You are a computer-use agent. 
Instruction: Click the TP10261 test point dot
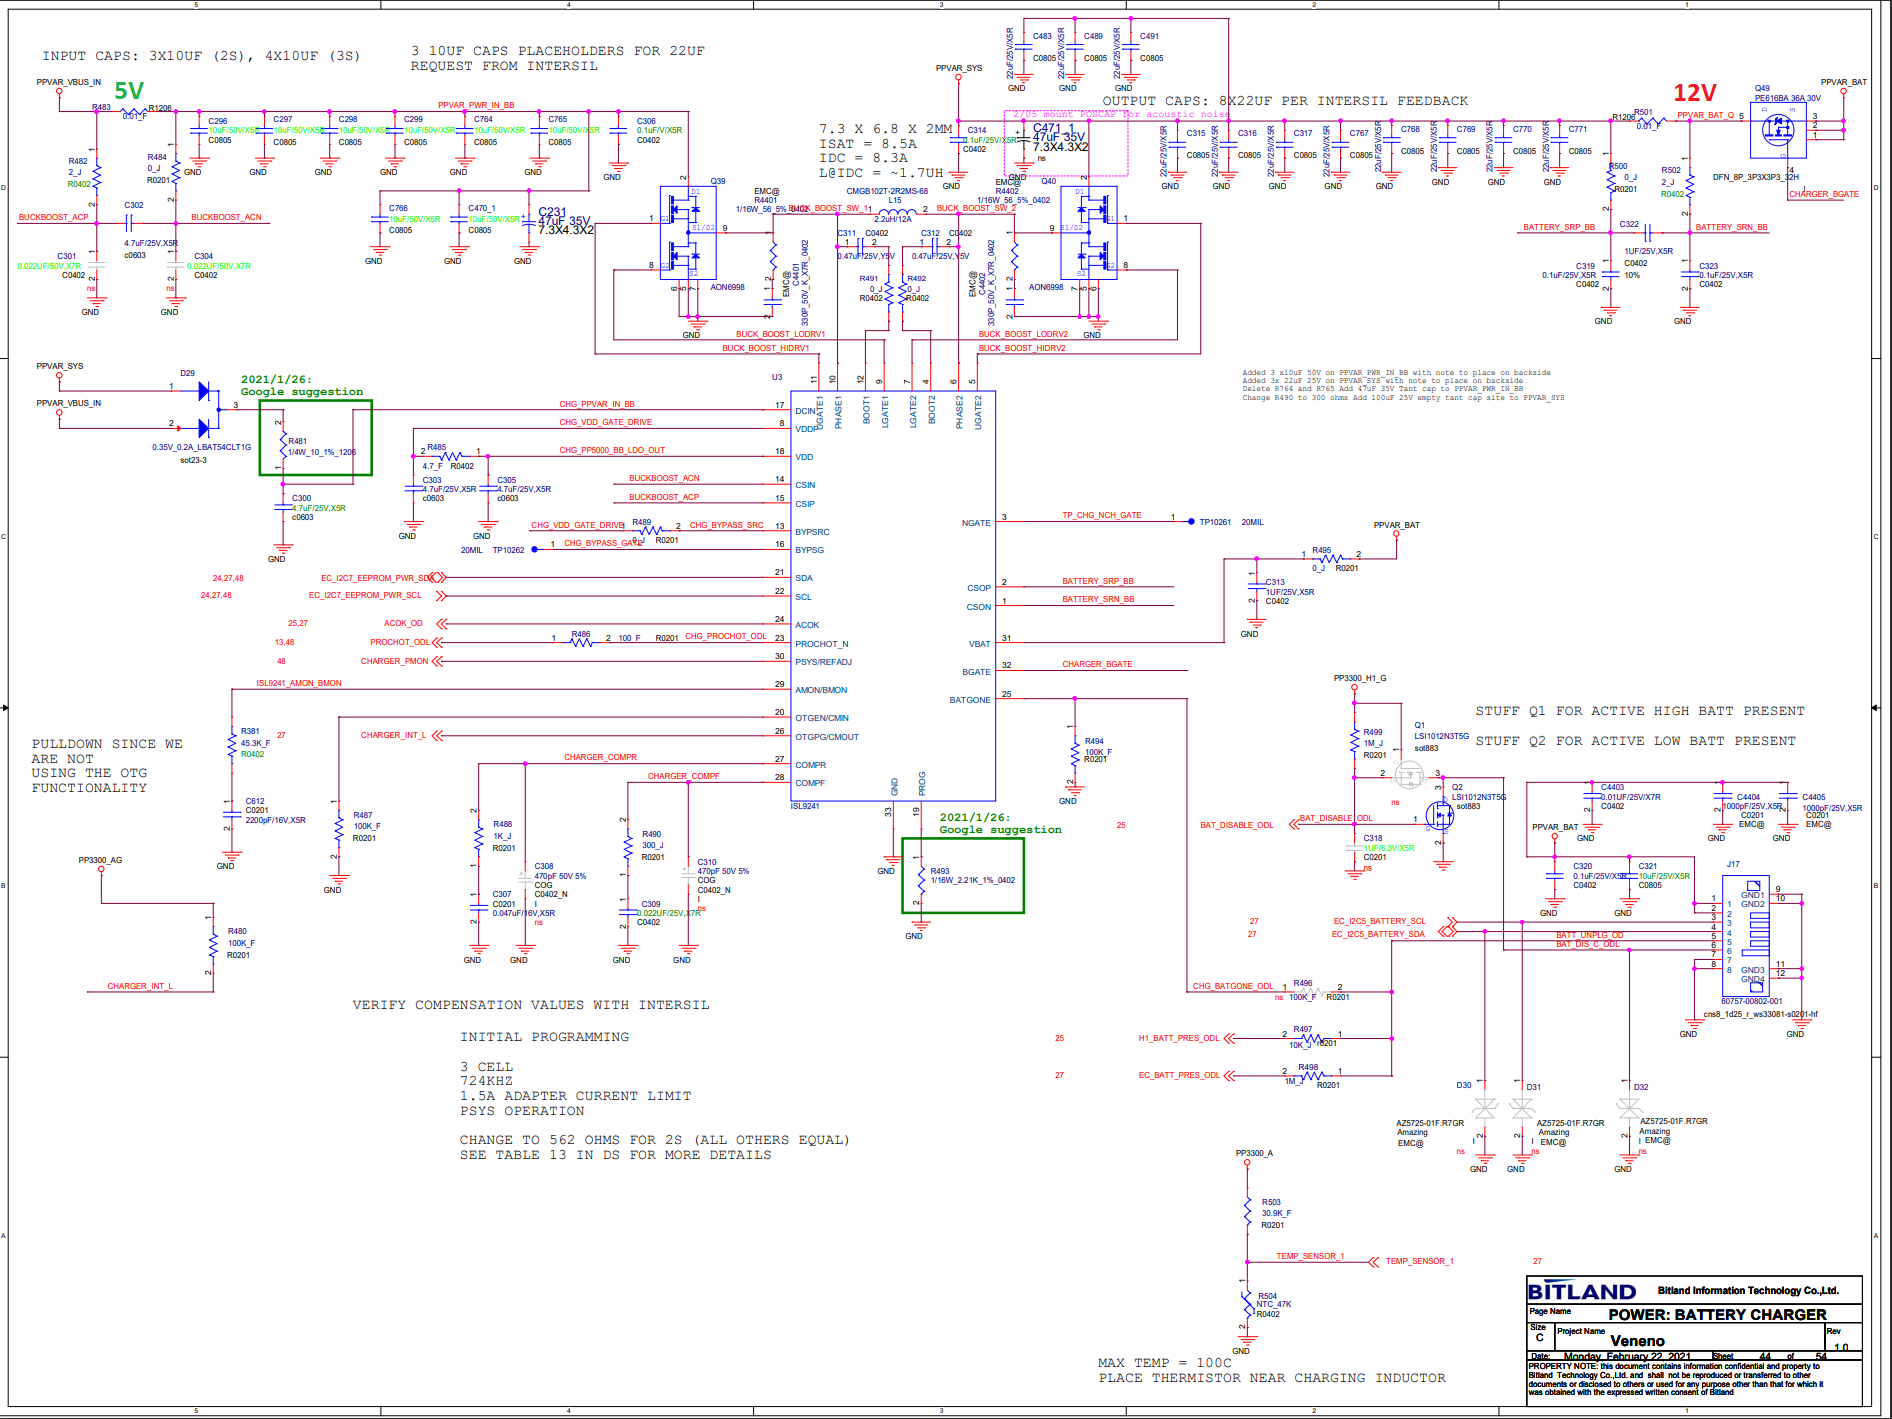1190,521
